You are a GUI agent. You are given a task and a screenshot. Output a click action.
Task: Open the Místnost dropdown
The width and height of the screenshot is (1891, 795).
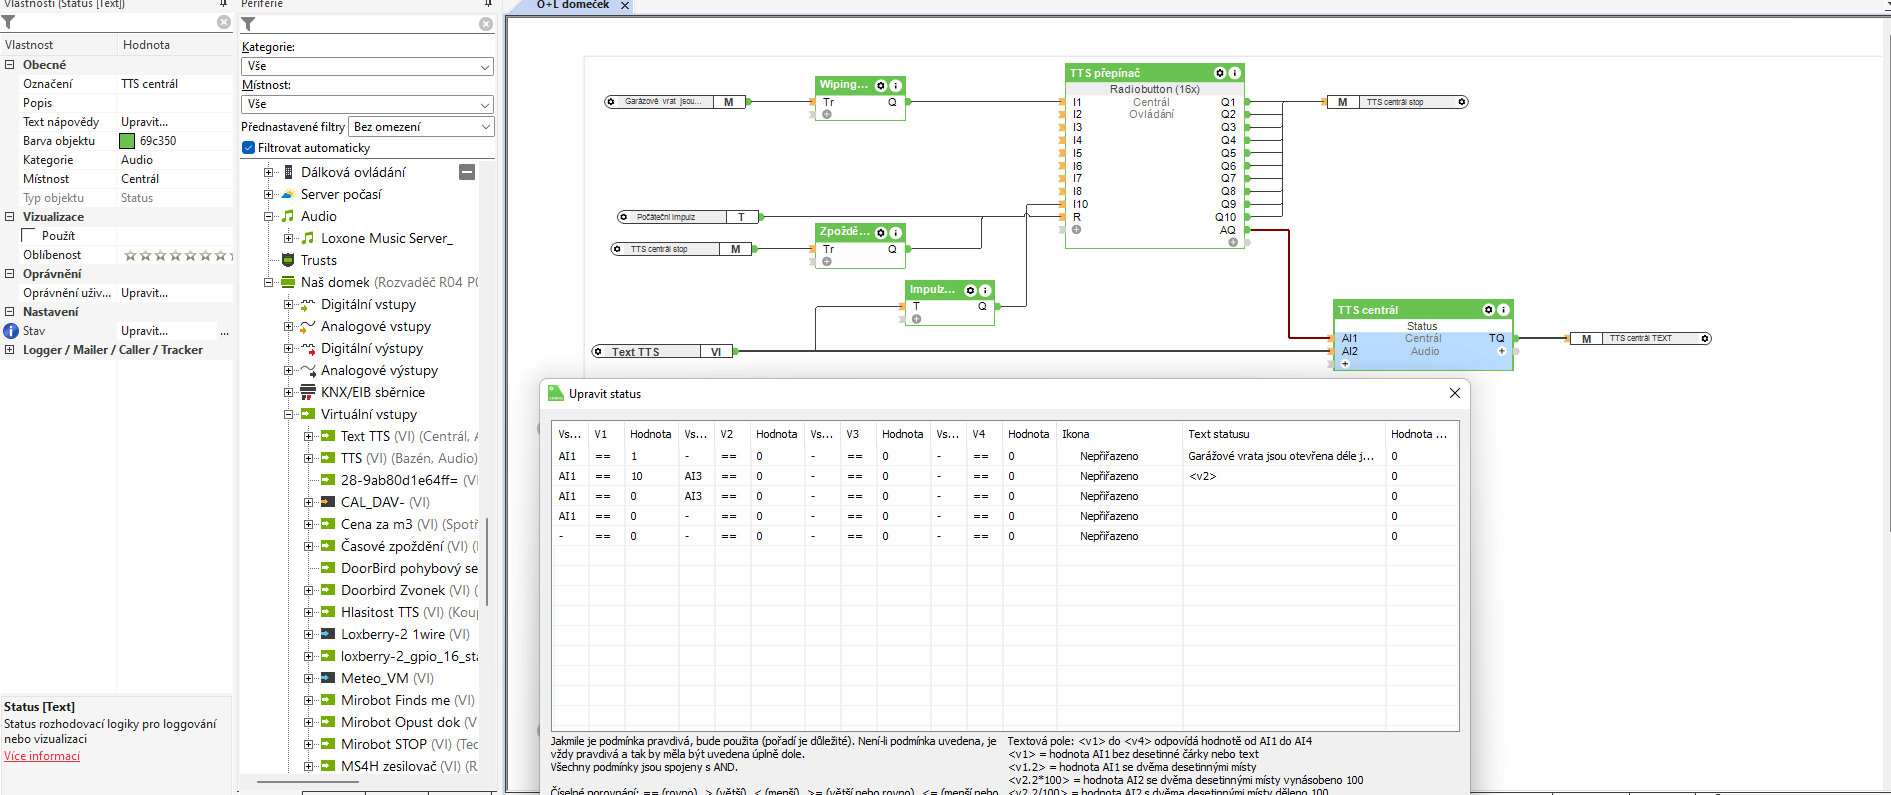(368, 104)
